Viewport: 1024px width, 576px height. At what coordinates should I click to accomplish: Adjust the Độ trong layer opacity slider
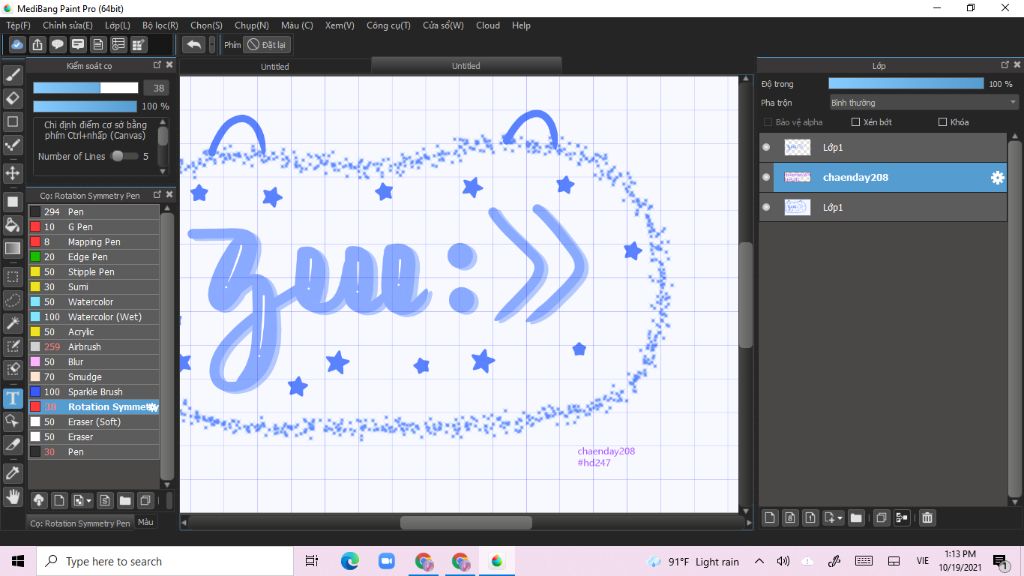click(x=906, y=84)
